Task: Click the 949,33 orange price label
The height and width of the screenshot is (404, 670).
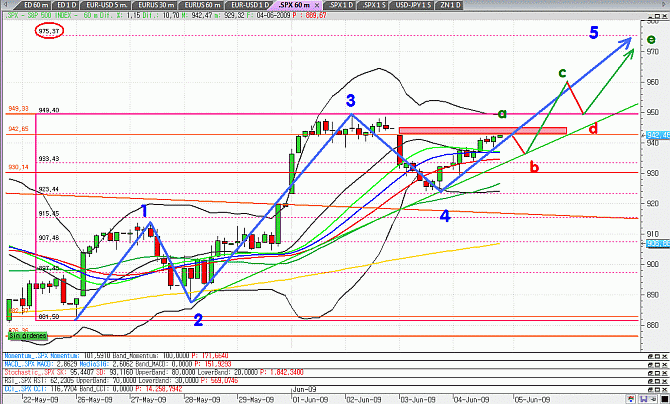Action: click(x=18, y=109)
